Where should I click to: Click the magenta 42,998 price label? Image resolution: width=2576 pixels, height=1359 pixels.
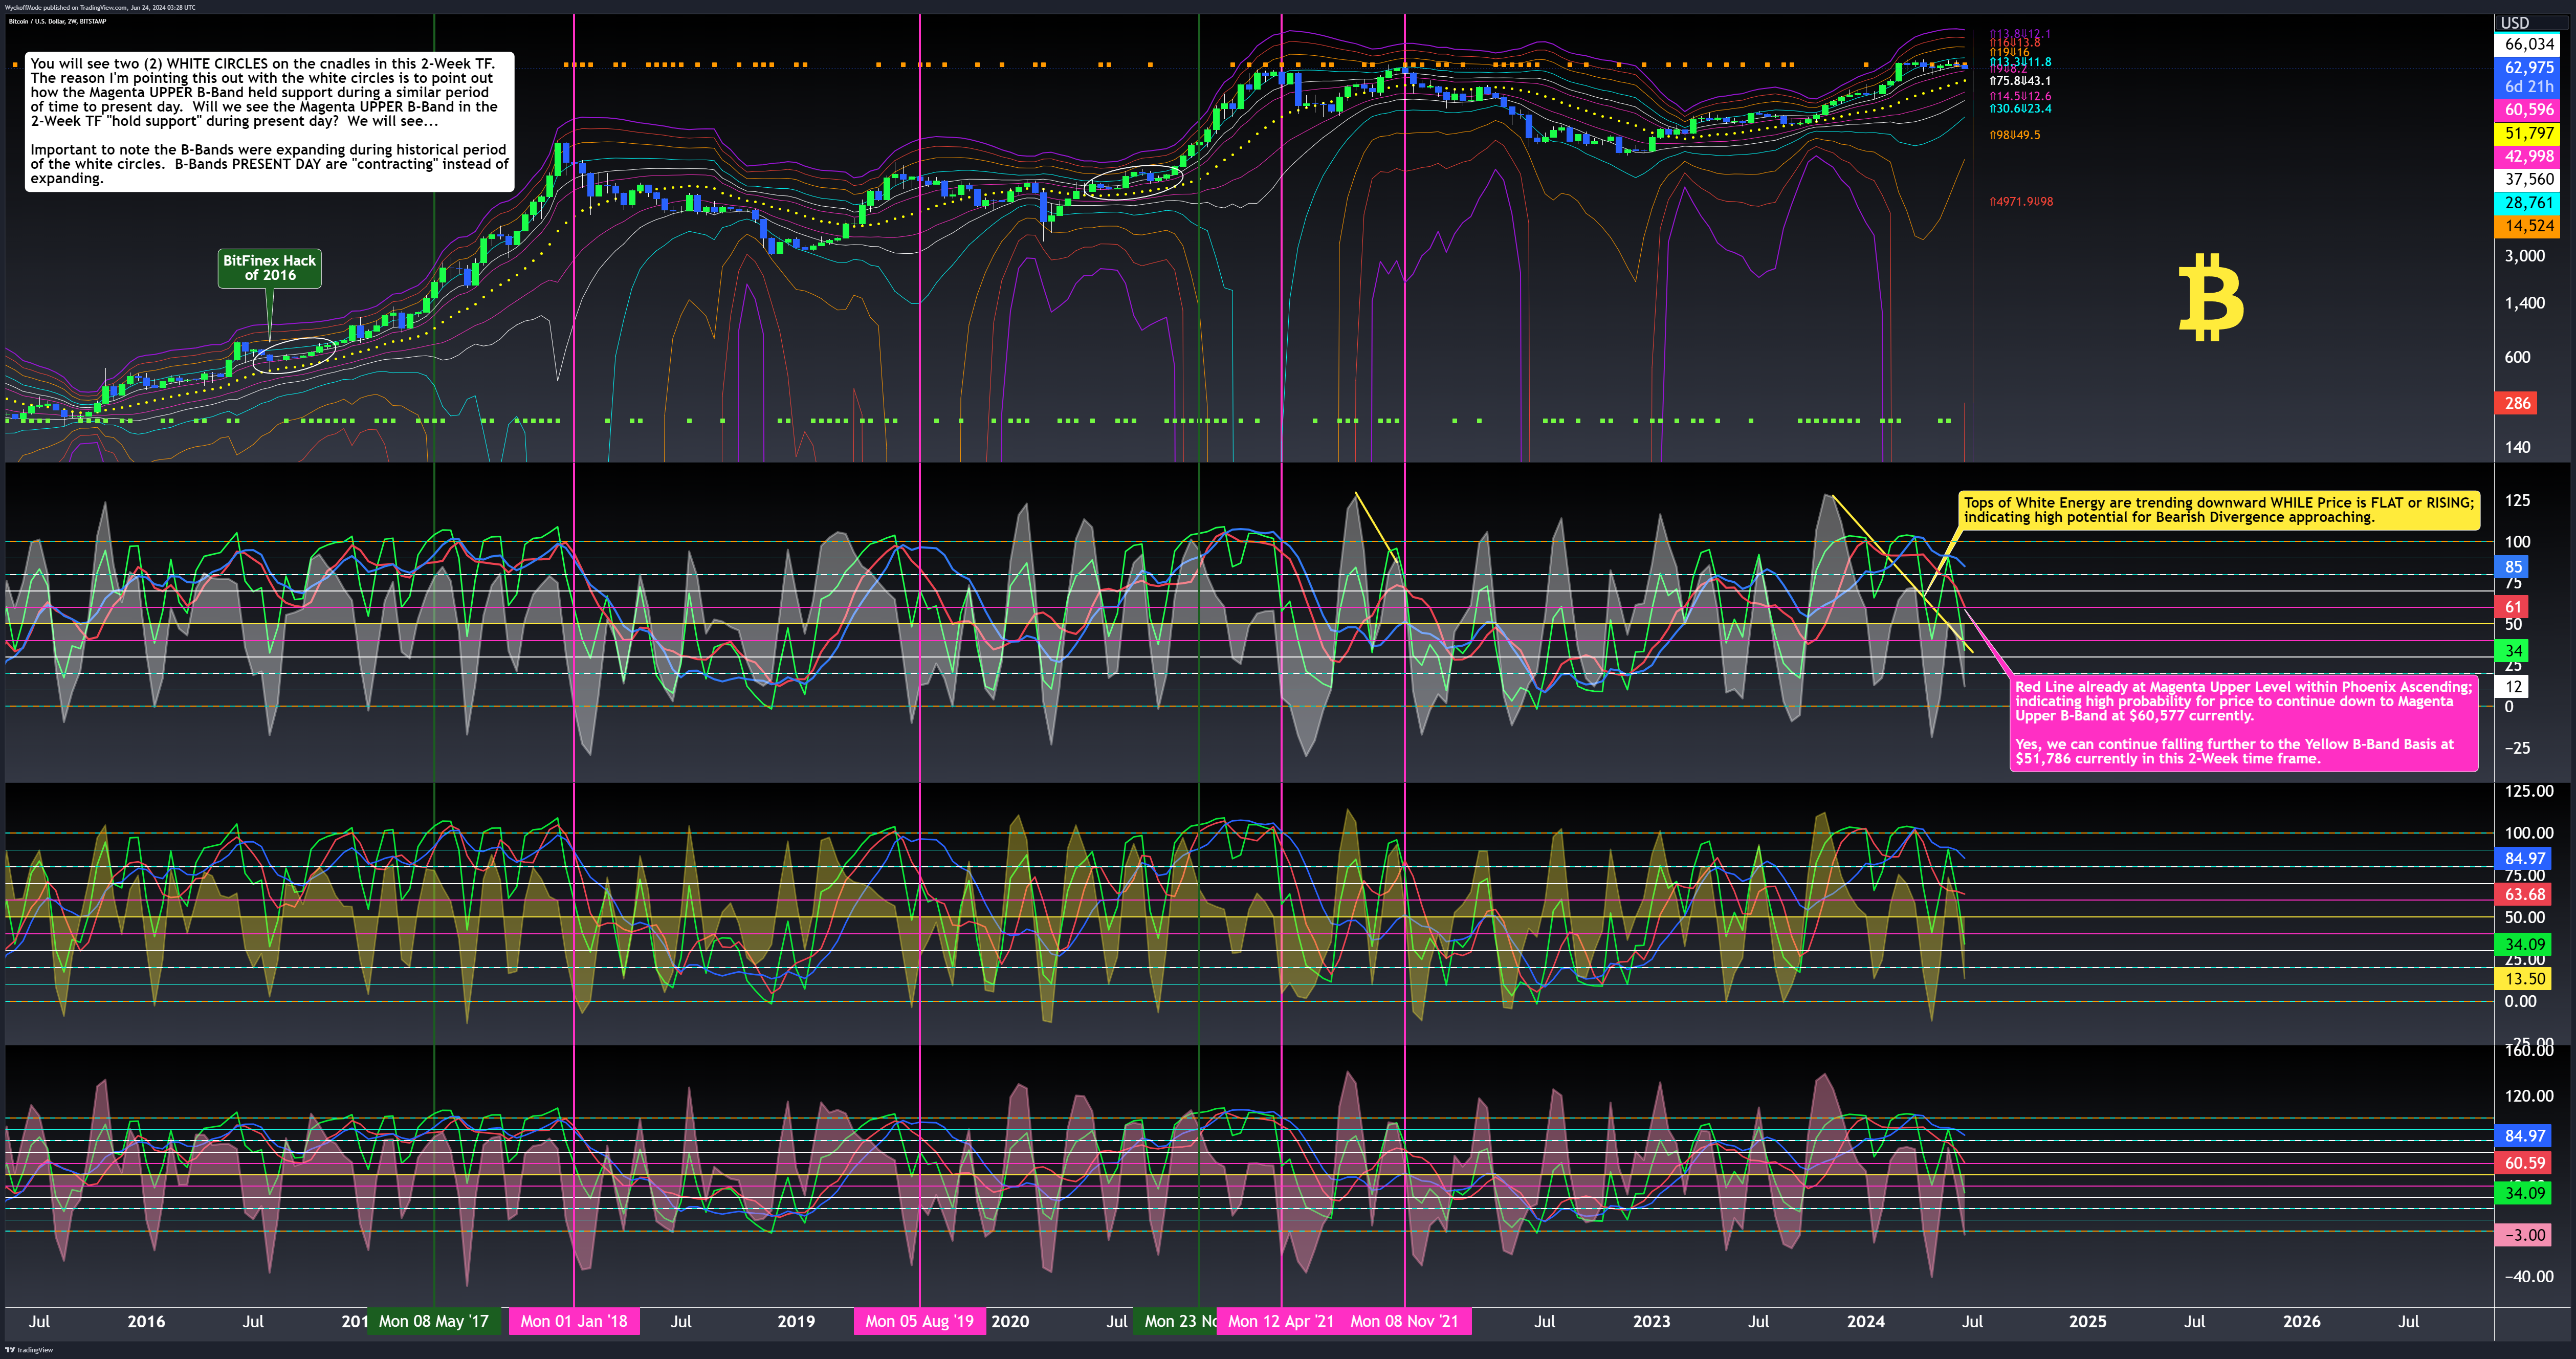tap(2528, 156)
